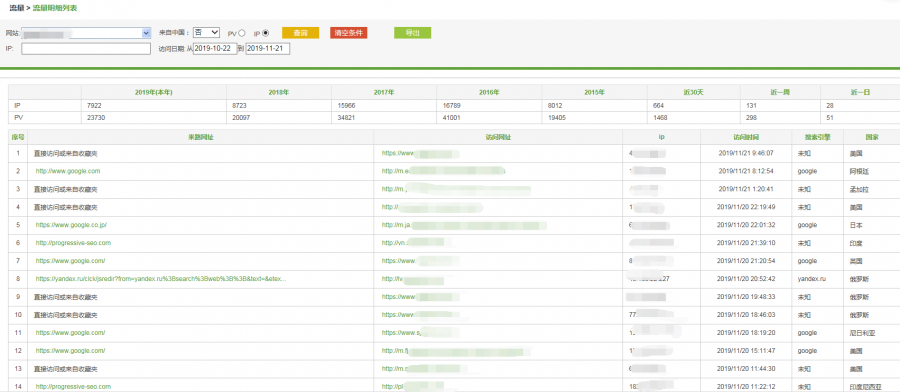Click the google search engine cell in row 5
The height and width of the screenshot is (392, 900).
point(807,225)
